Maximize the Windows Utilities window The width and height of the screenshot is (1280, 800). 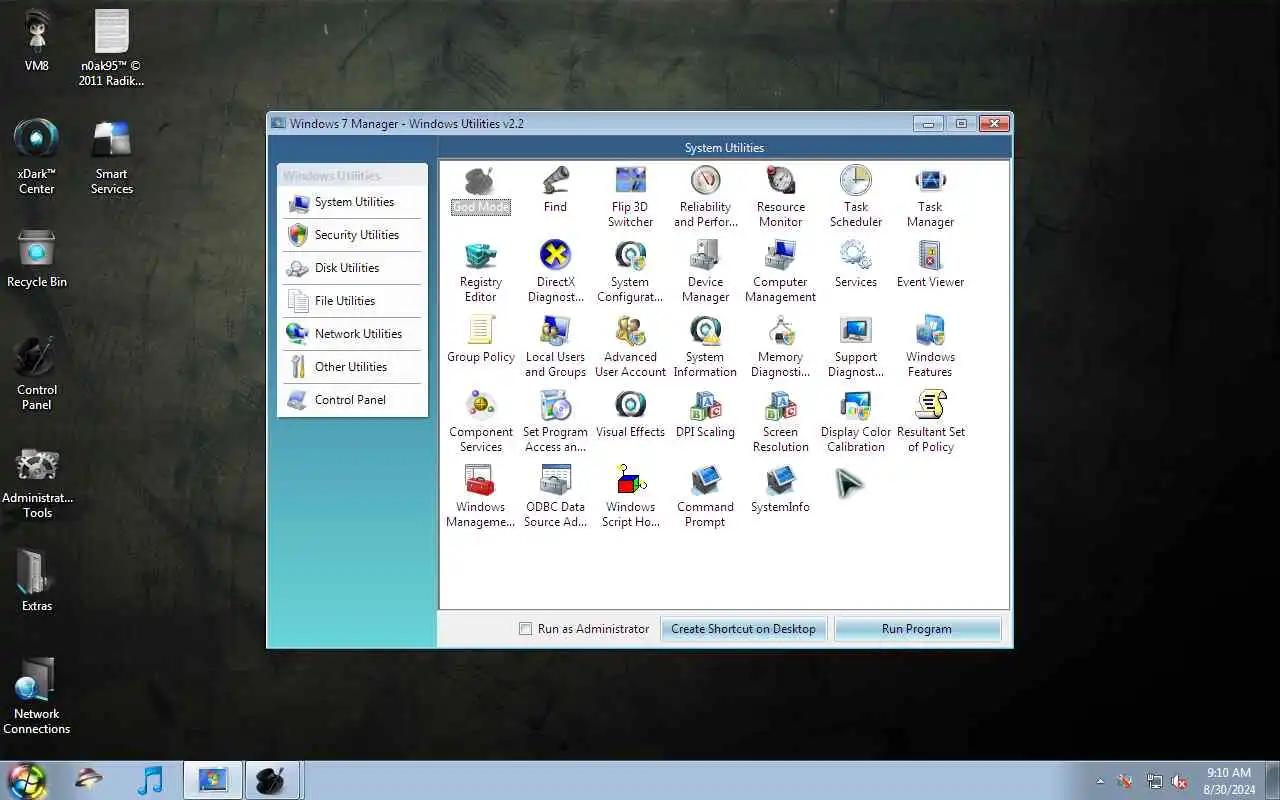pos(961,124)
